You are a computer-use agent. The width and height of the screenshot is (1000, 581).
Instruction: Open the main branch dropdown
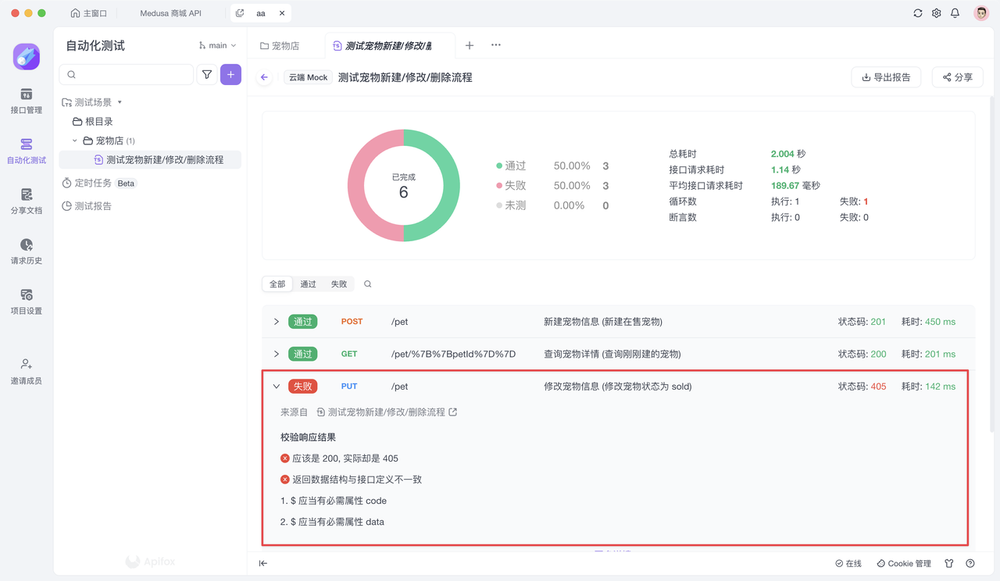pyautogui.click(x=218, y=46)
